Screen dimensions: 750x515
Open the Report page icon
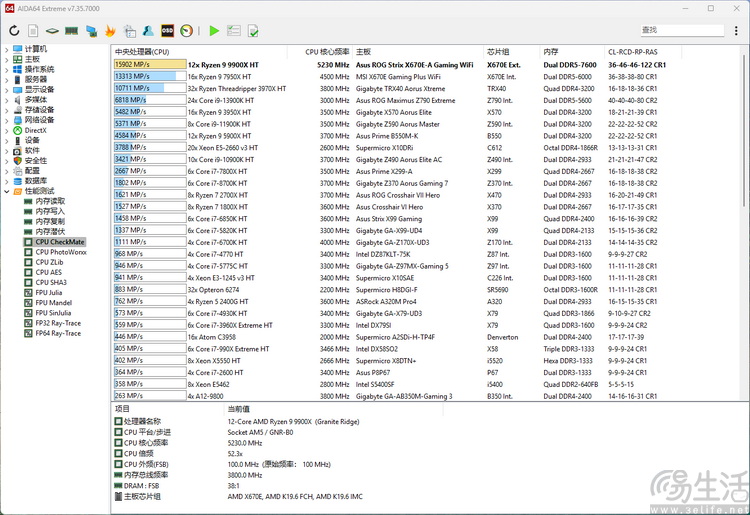[x=33, y=31]
